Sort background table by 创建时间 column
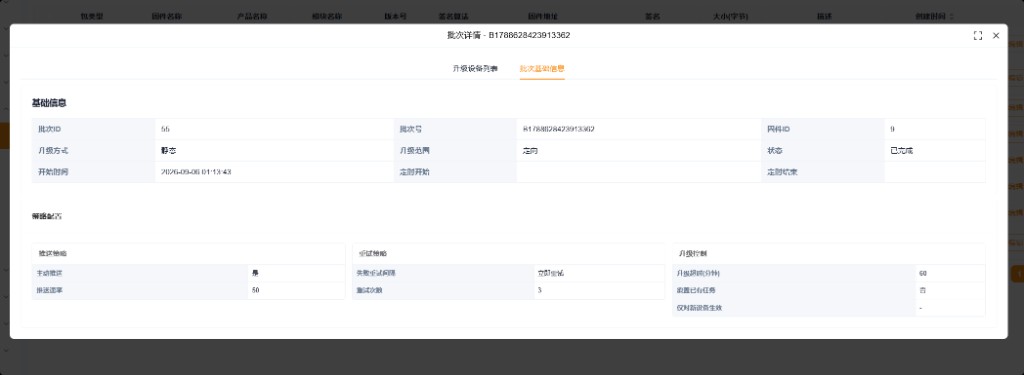The height and width of the screenshot is (375, 1024). pos(953,16)
